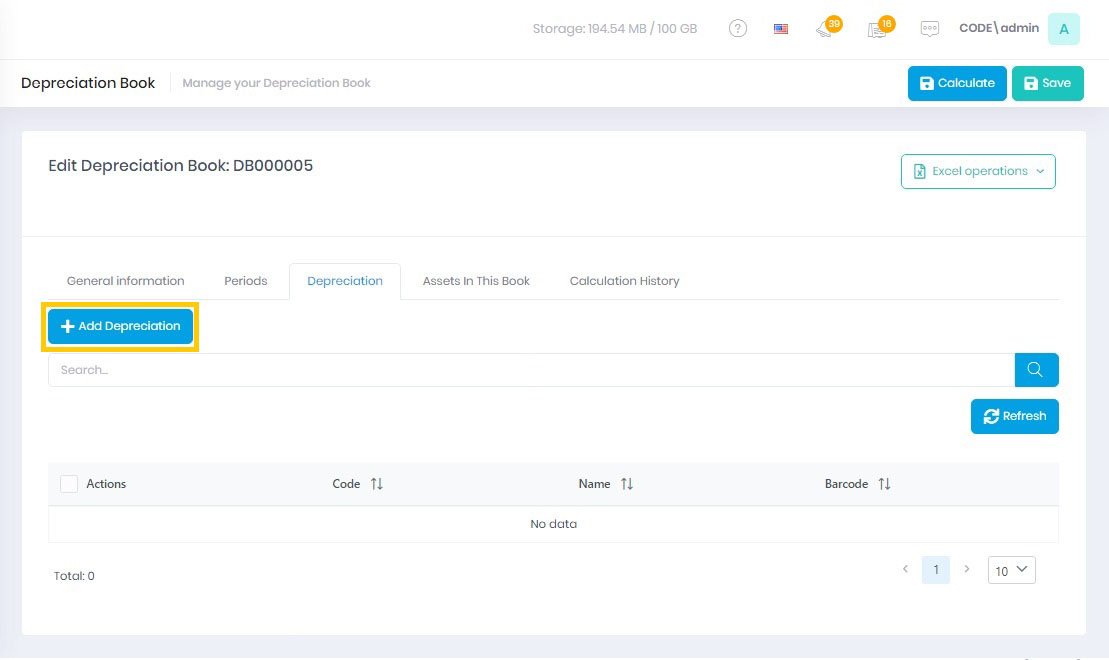Open the Assets In This Book tab
This screenshot has width=1109, height=660.
476,281
